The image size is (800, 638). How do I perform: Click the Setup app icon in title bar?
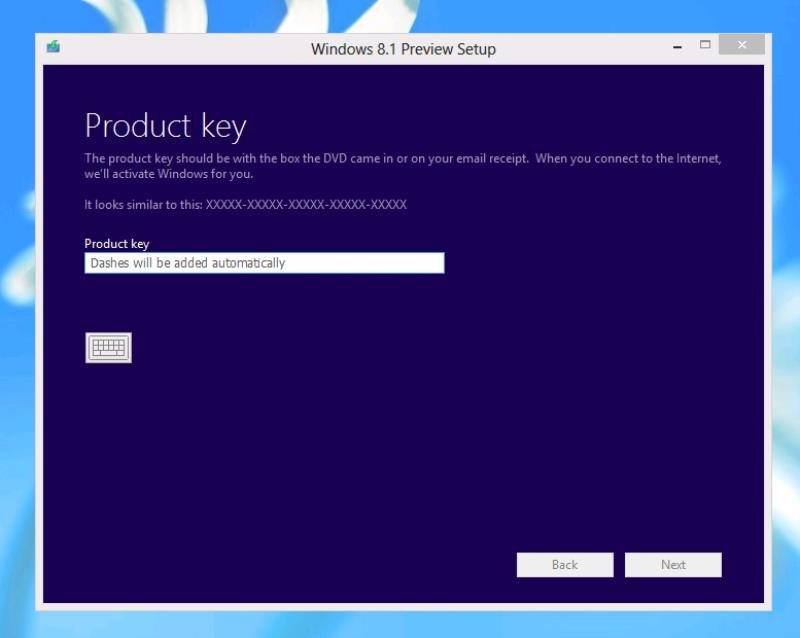tap(53, 47)
